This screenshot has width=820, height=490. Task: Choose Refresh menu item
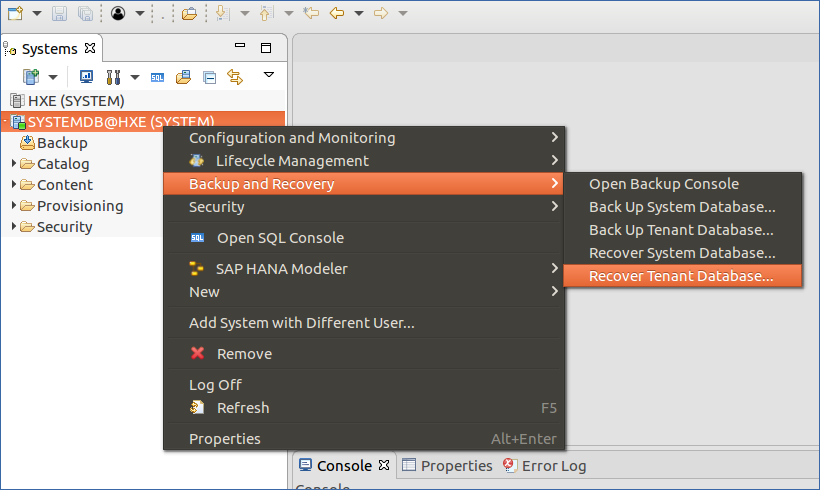pos(364,407)
